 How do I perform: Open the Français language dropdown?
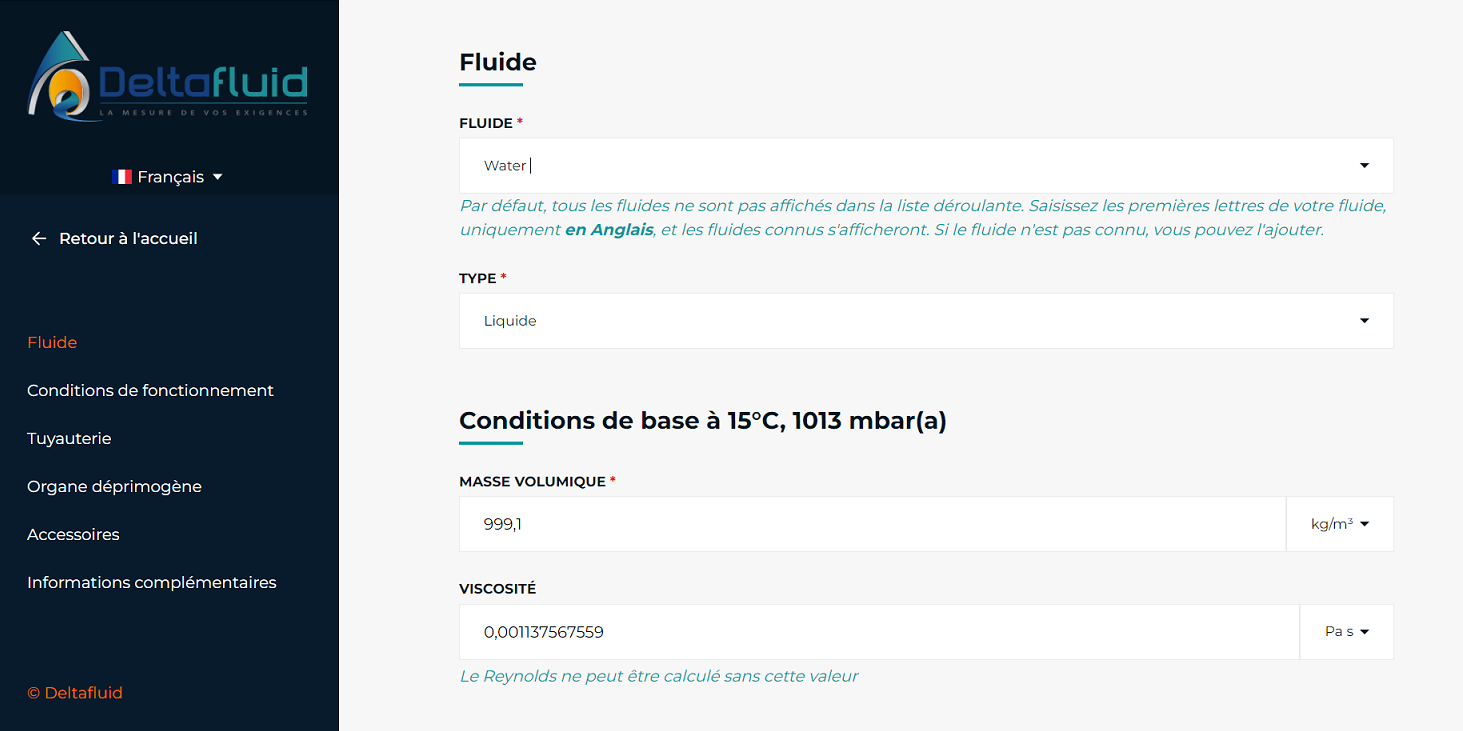point(168,177)
